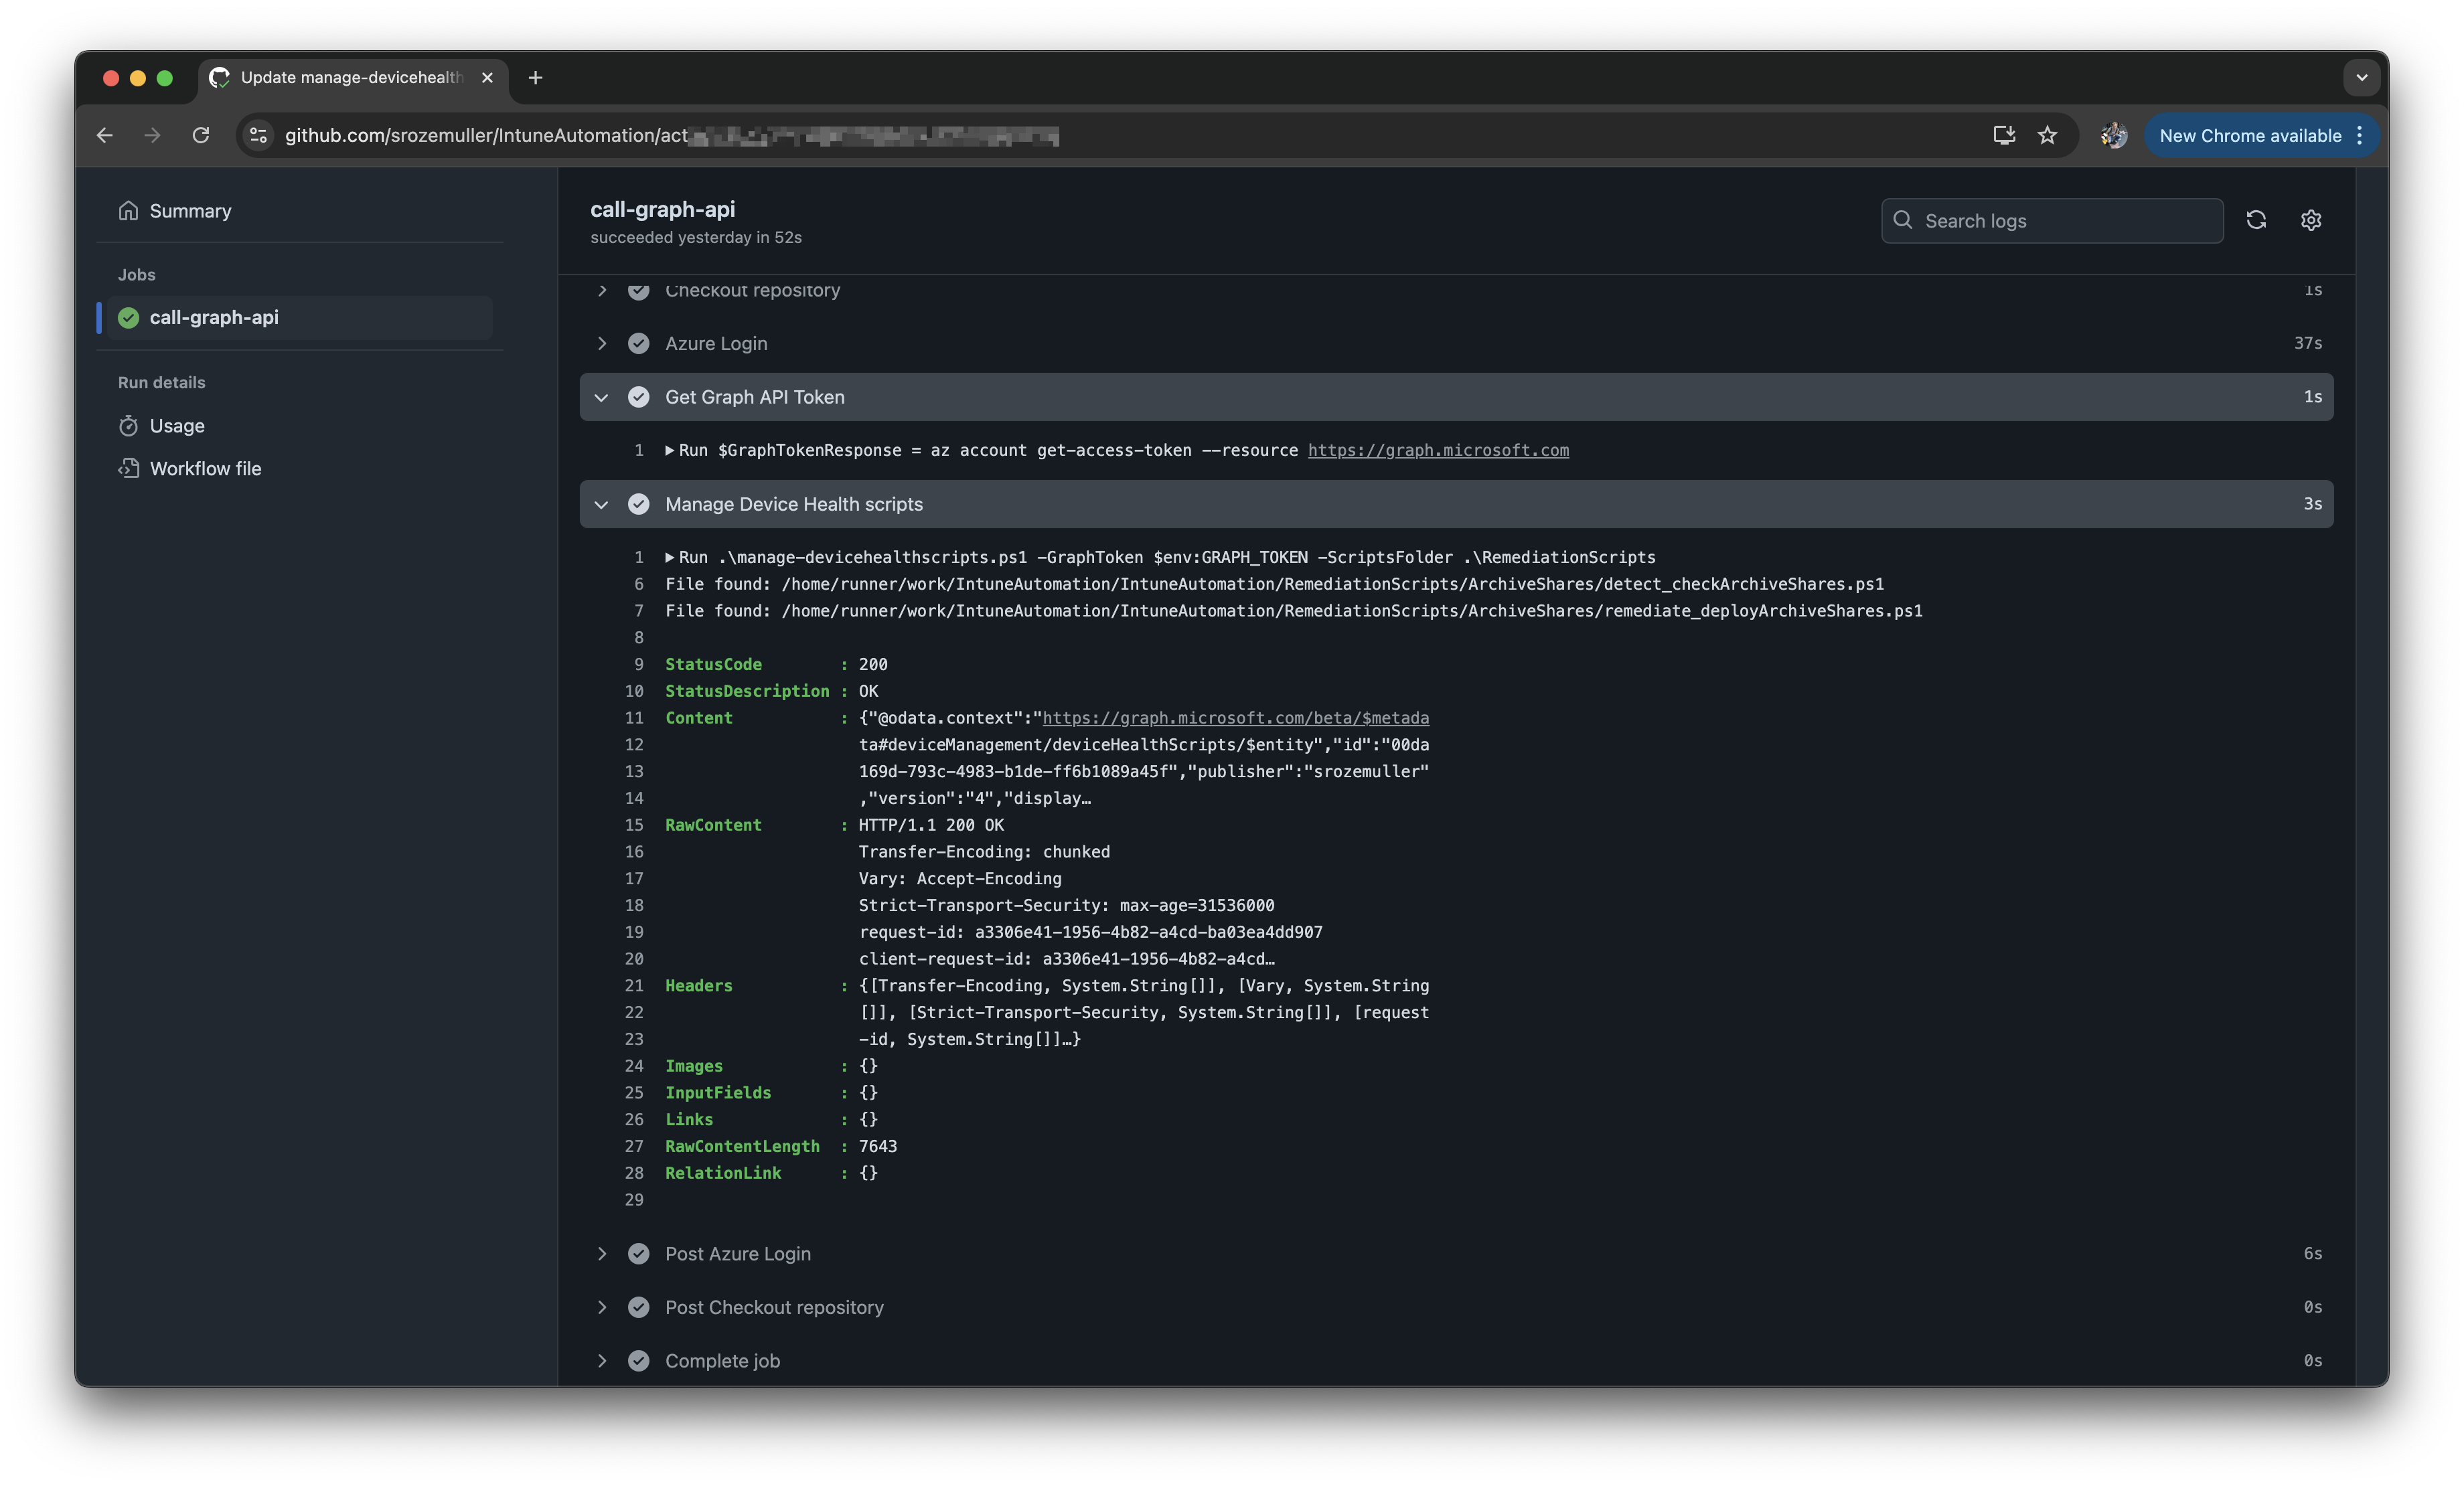Click log line number 9
Image resolution: width=2464 pixels, height=1486 pixels.
(638, 664)
